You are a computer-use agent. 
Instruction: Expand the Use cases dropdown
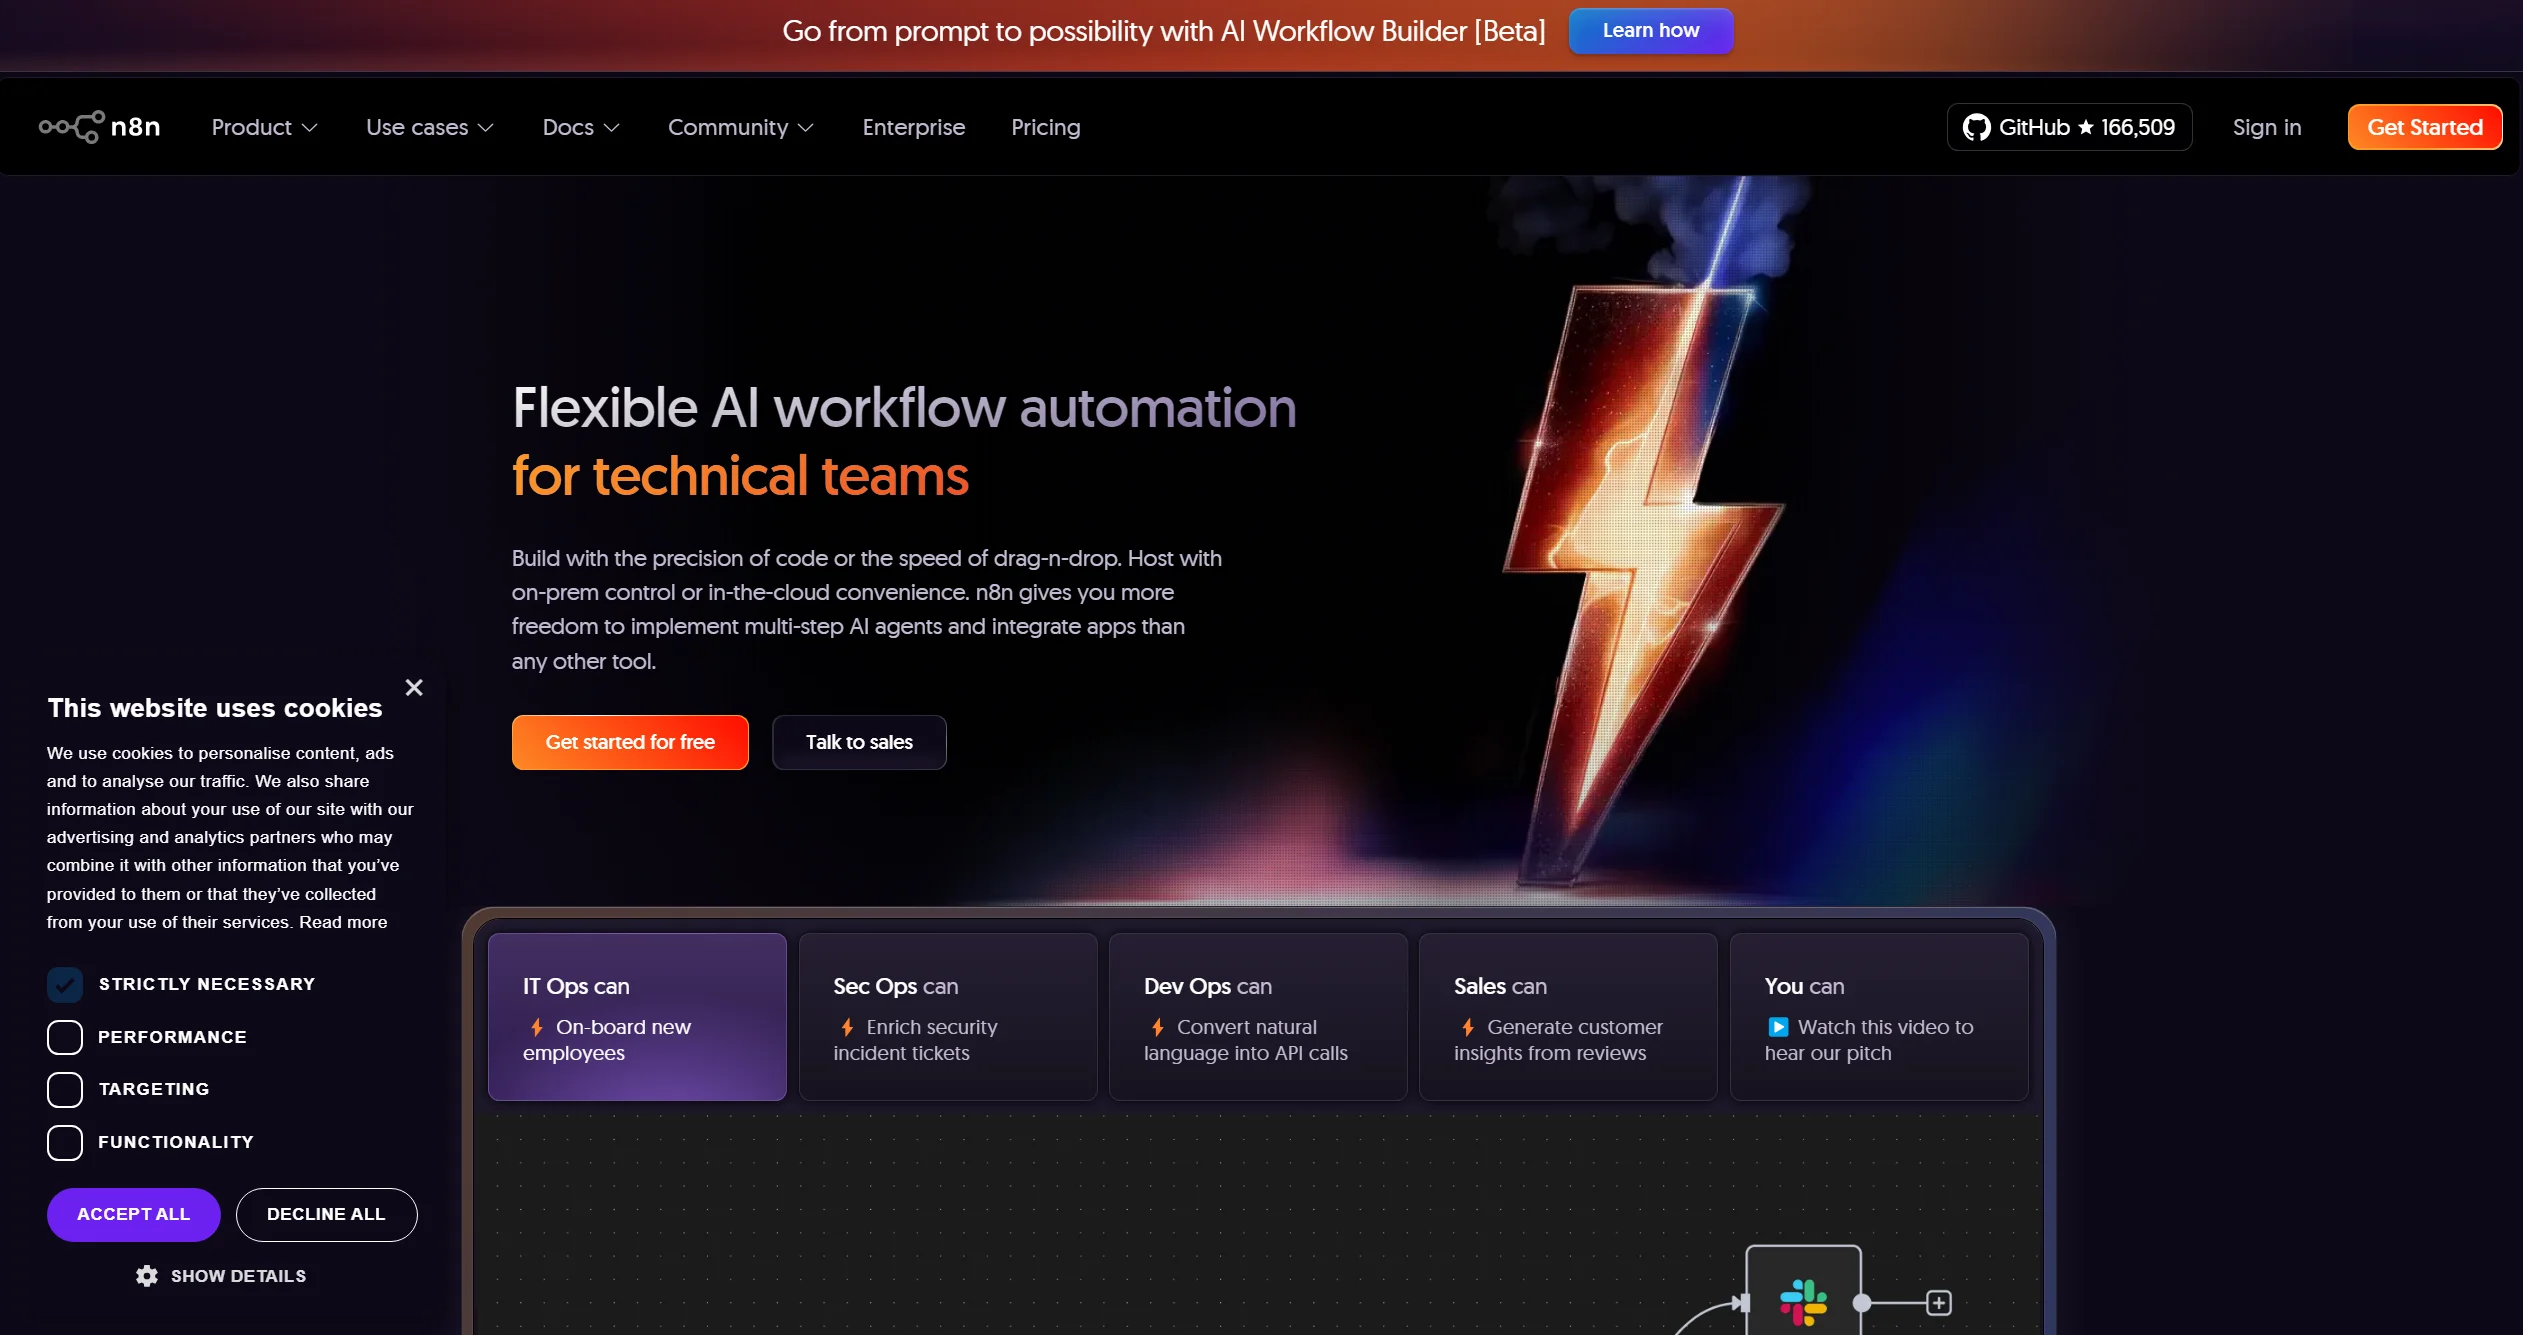click(x=429, y=127)
